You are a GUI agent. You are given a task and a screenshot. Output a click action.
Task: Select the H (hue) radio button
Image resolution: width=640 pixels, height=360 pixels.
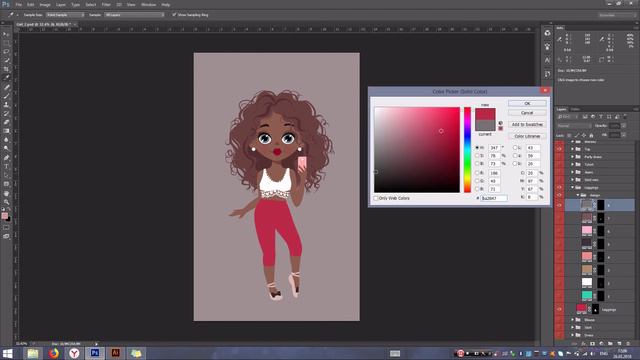coord(477,147)
